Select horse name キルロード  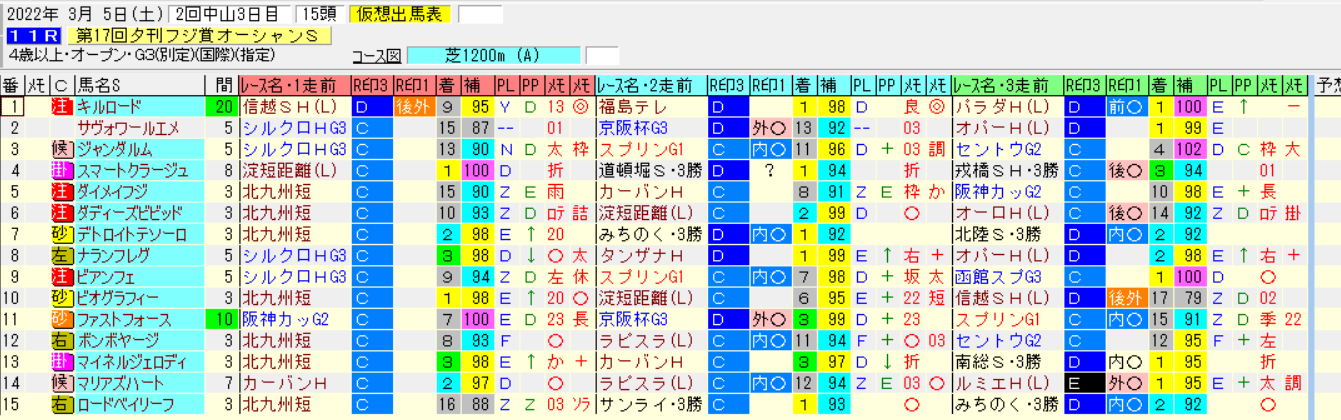[110, 106]
